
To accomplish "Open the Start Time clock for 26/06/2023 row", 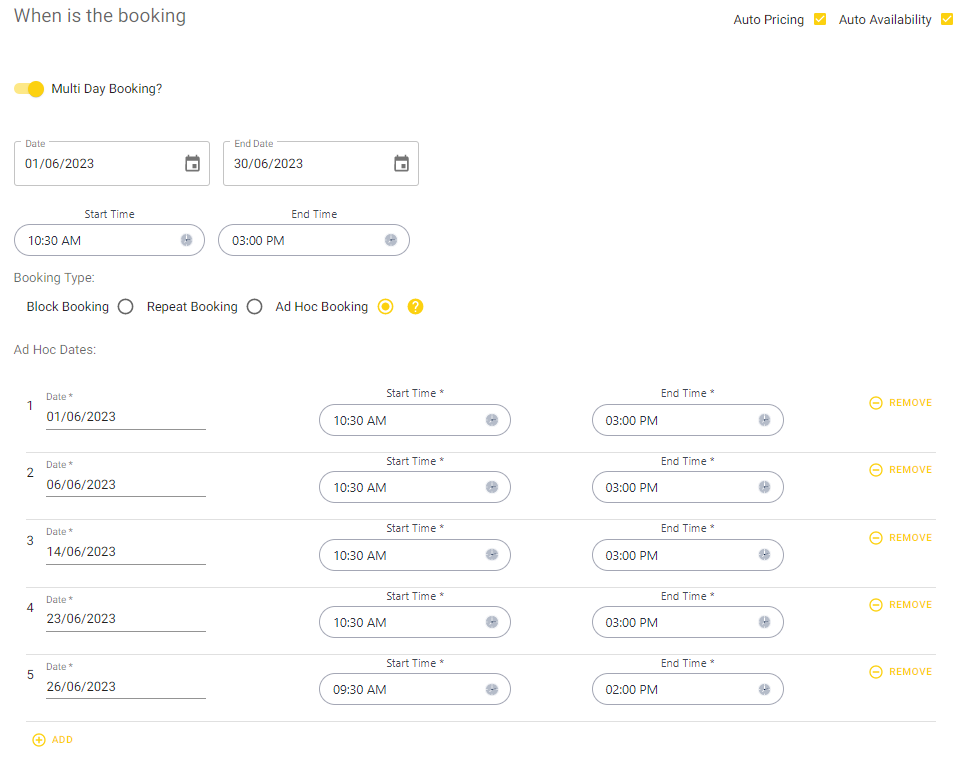I will [492, 689].
